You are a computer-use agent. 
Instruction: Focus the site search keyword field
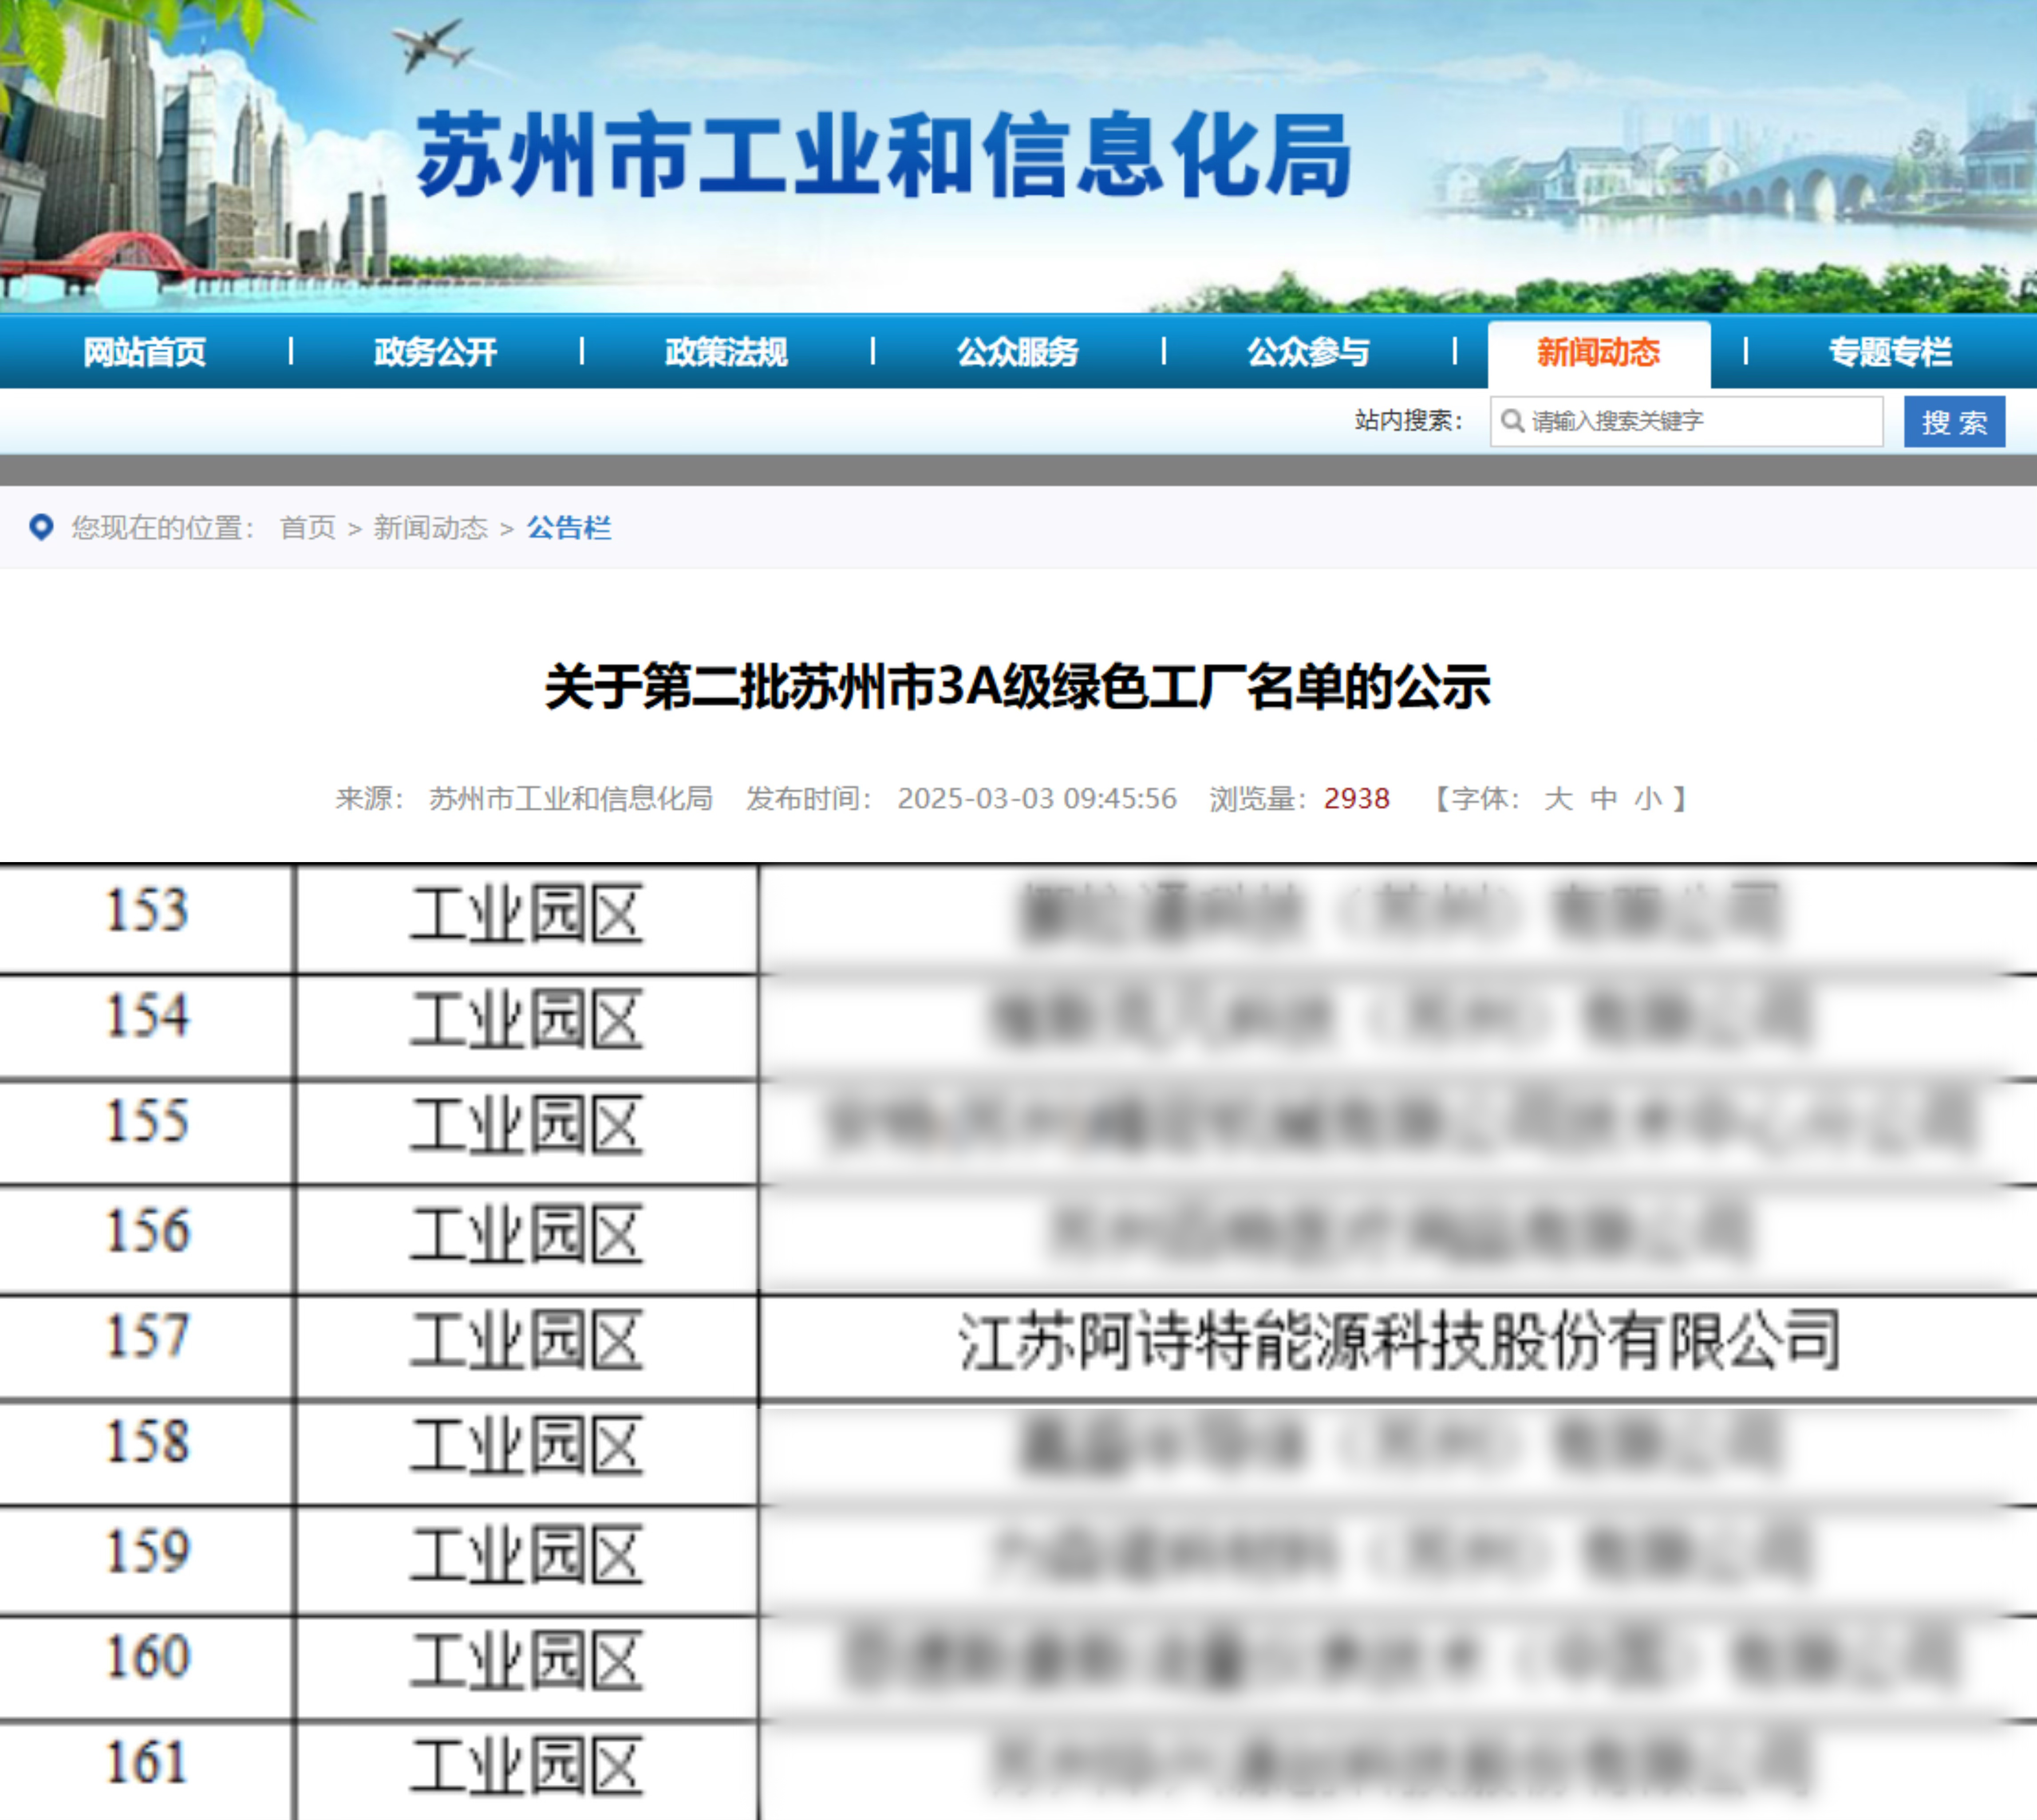pos(1700,421)
